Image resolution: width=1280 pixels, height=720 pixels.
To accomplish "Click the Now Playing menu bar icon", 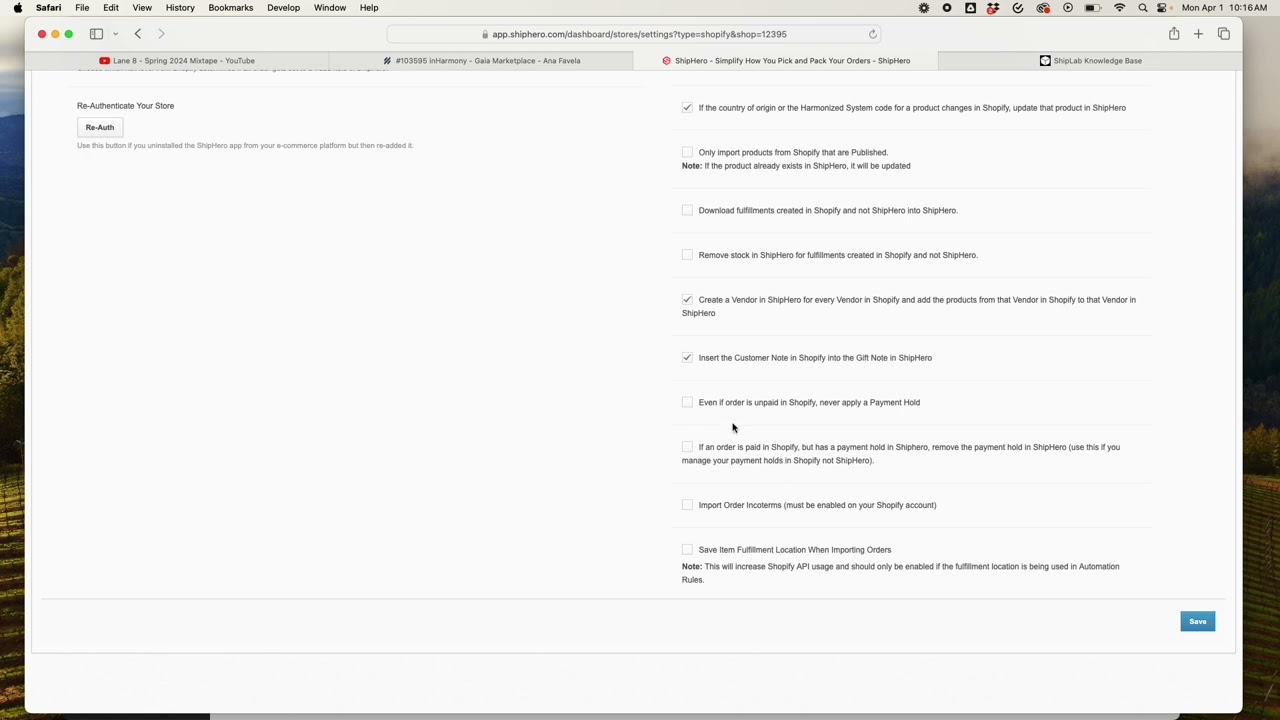I will pos(1068,7).
